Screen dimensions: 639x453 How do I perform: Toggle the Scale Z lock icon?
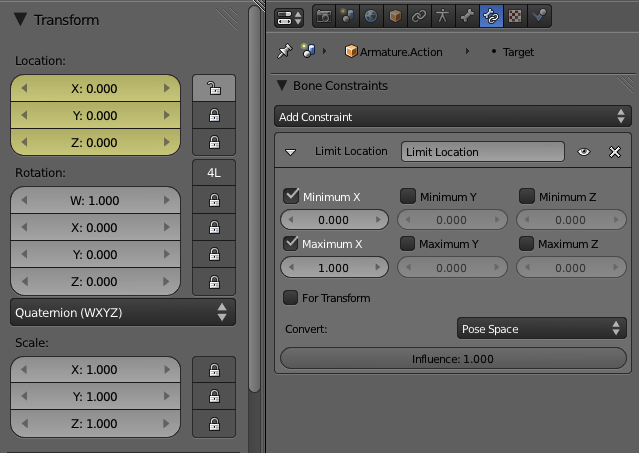214,424
